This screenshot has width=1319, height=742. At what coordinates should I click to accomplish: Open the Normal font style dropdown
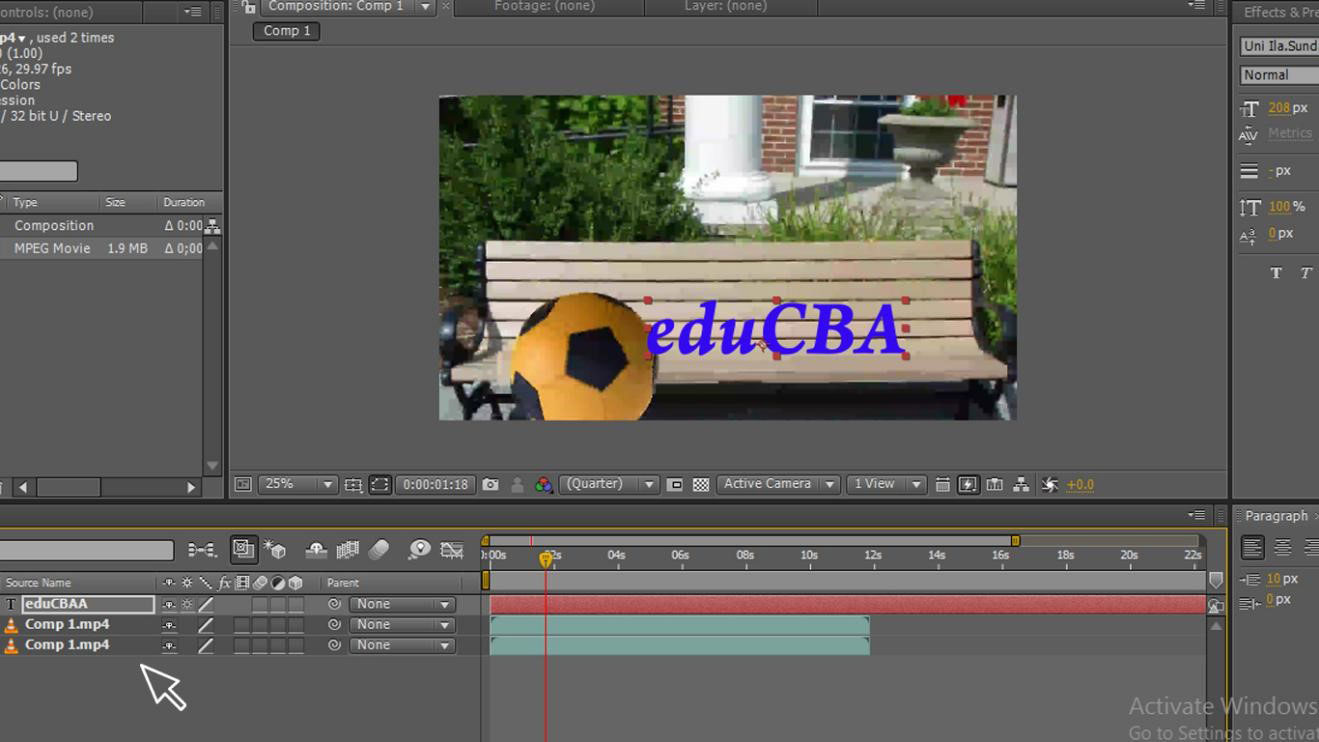coord(1279,75)
